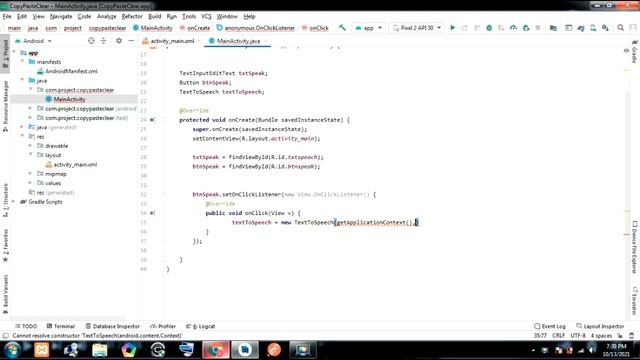Click the Build hammer icon

342,28
